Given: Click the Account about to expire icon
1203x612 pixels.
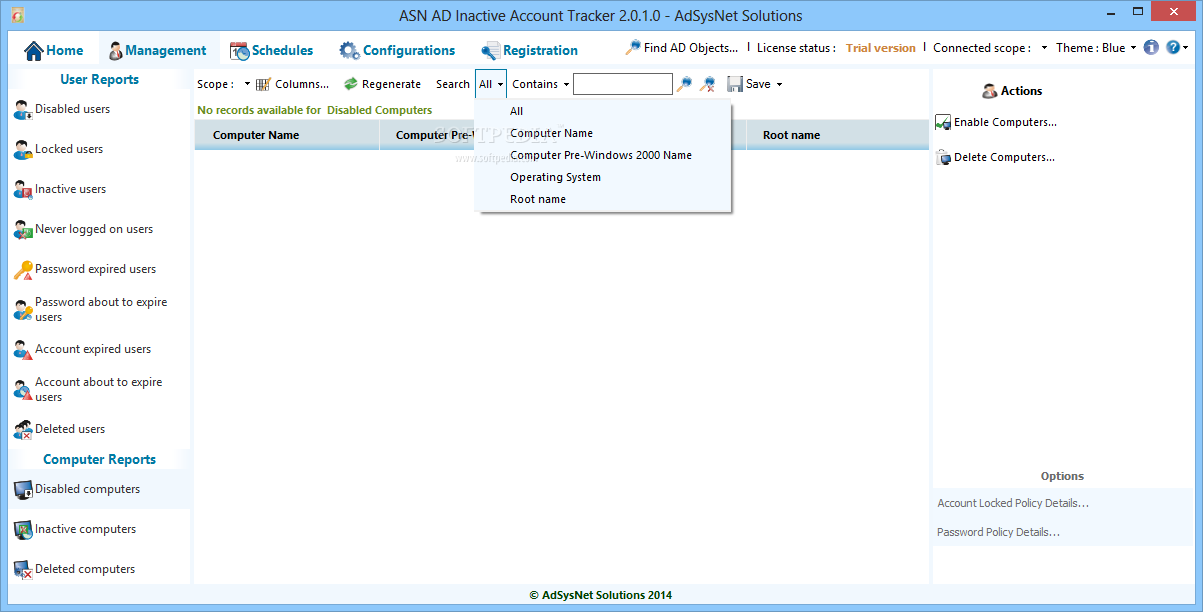Looking at the screenshot, I should (x=23, y=390).
